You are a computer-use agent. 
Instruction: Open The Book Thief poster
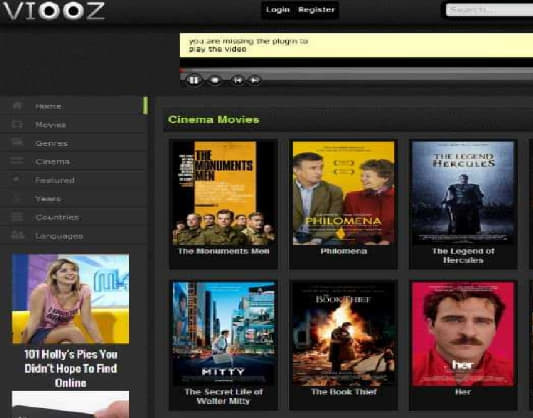point(343,333)
